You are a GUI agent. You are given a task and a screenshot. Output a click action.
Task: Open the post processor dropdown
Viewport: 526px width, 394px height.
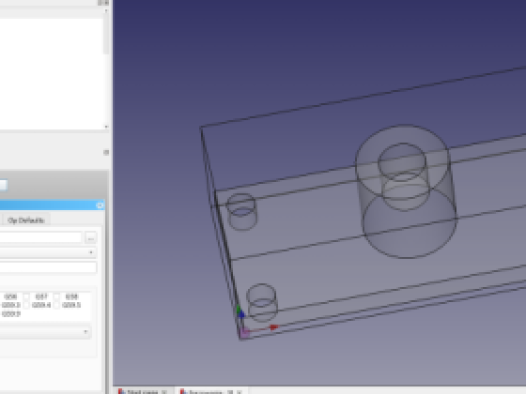(48, 252)
